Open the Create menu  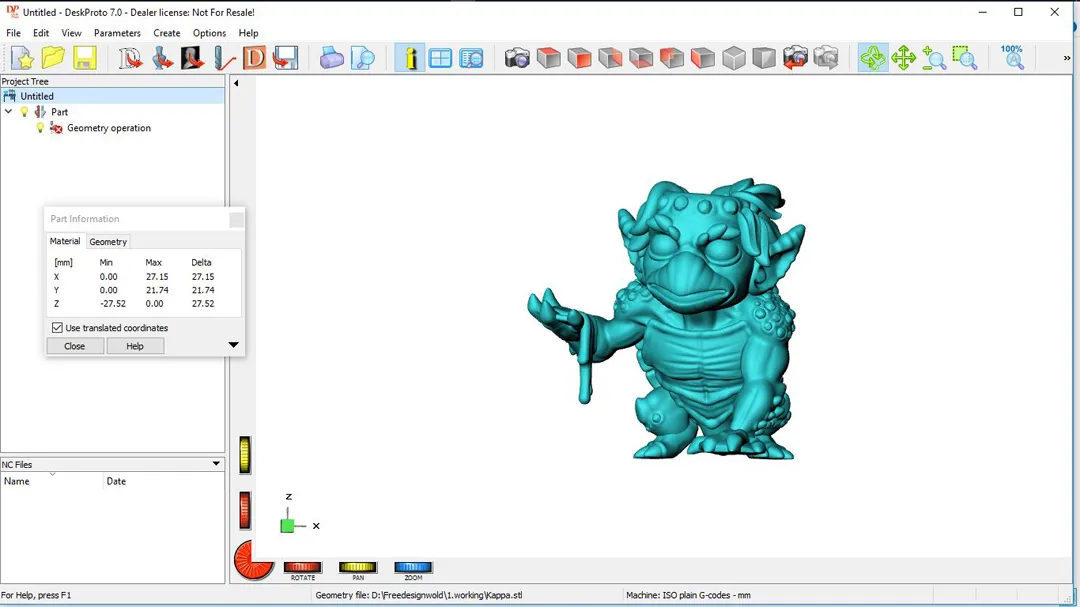coord(167,33)
